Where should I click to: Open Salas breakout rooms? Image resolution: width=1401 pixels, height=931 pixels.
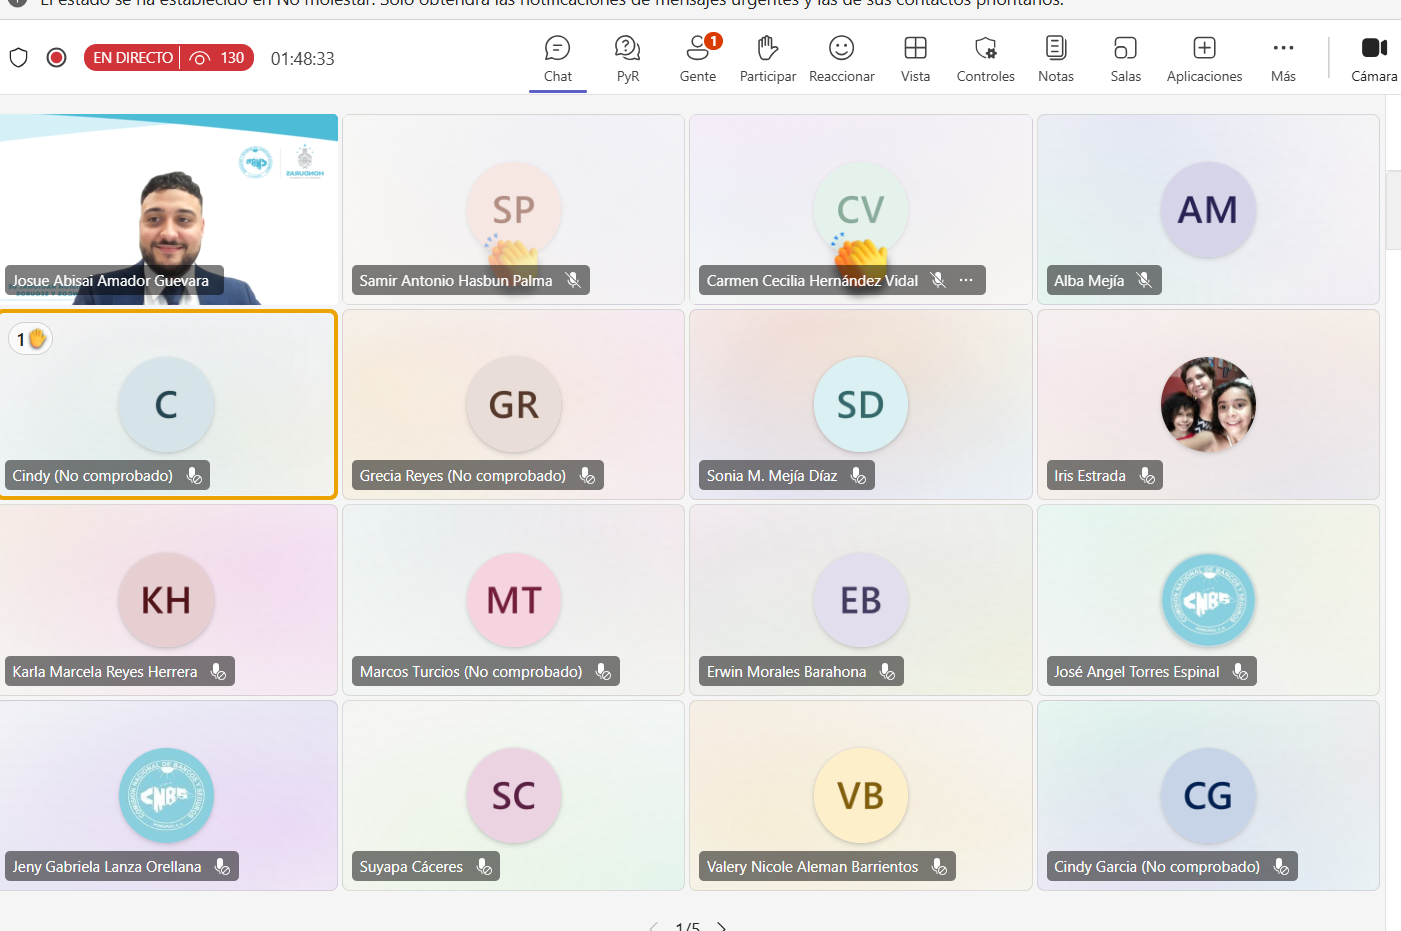click(1125, 59)
